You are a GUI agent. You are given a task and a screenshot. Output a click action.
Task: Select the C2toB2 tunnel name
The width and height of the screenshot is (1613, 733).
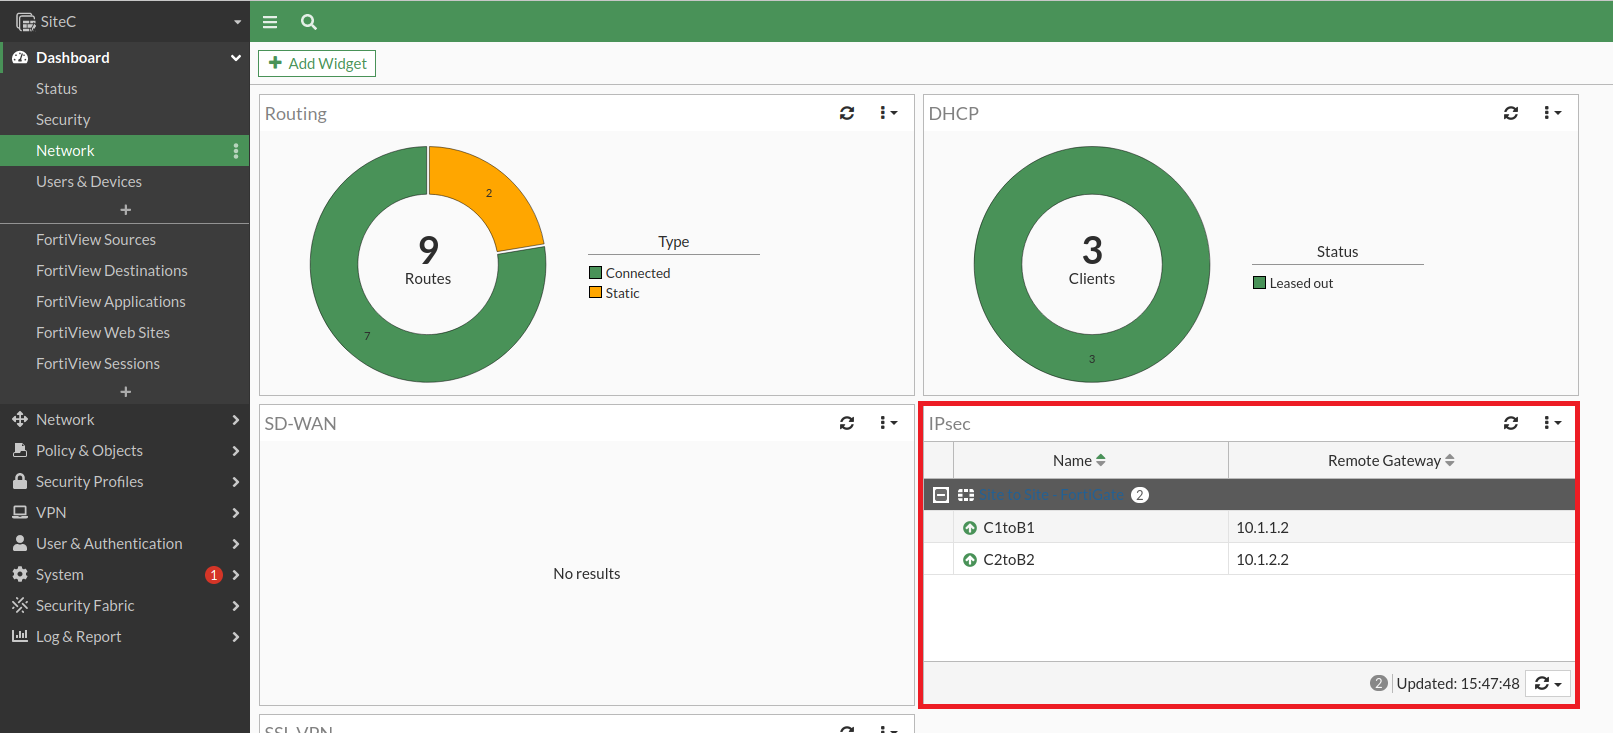pyautogui.click(x=1009, y=560)
